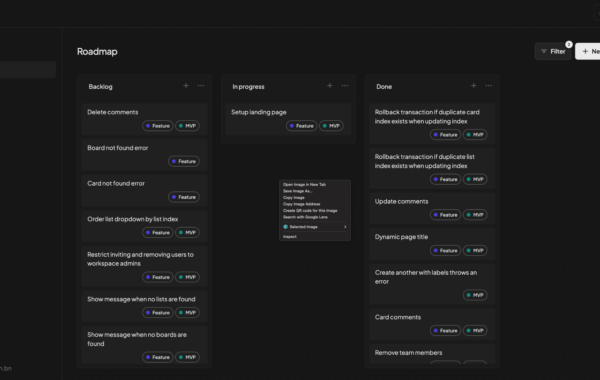The width and height of the screenshot is (600, 380).
Task: Select Search with Google Lens
Action: [305, 217]
